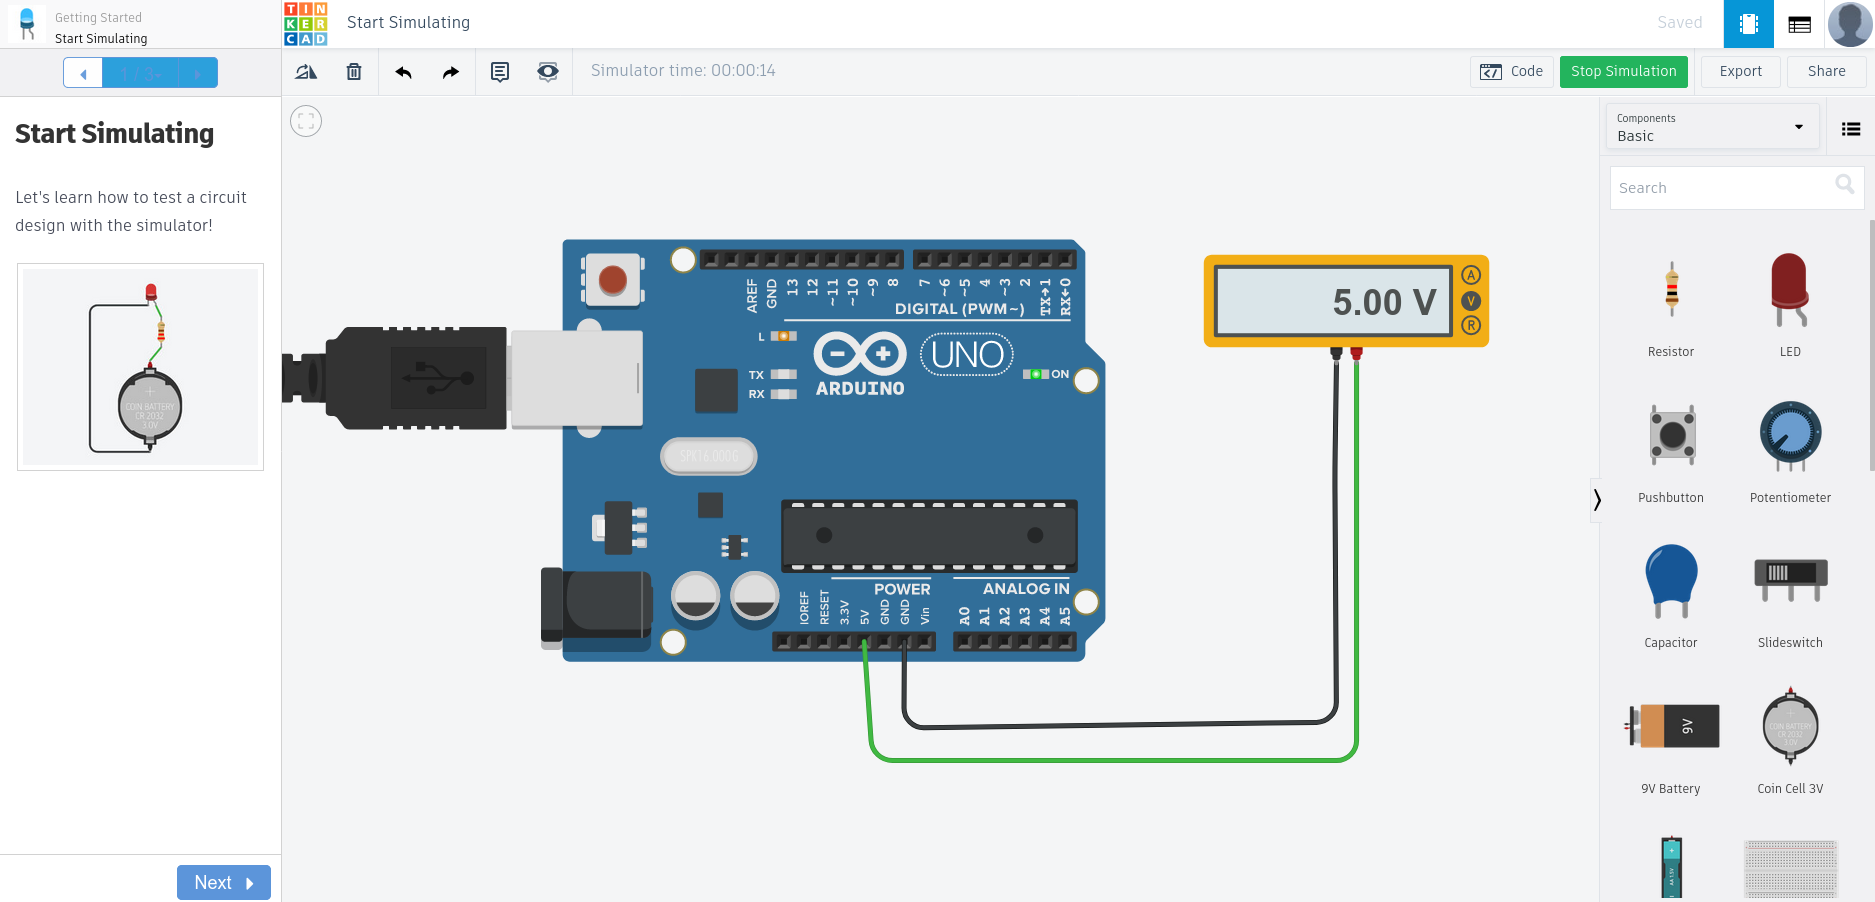Open the Code editor panel

tap(1511, 72)
